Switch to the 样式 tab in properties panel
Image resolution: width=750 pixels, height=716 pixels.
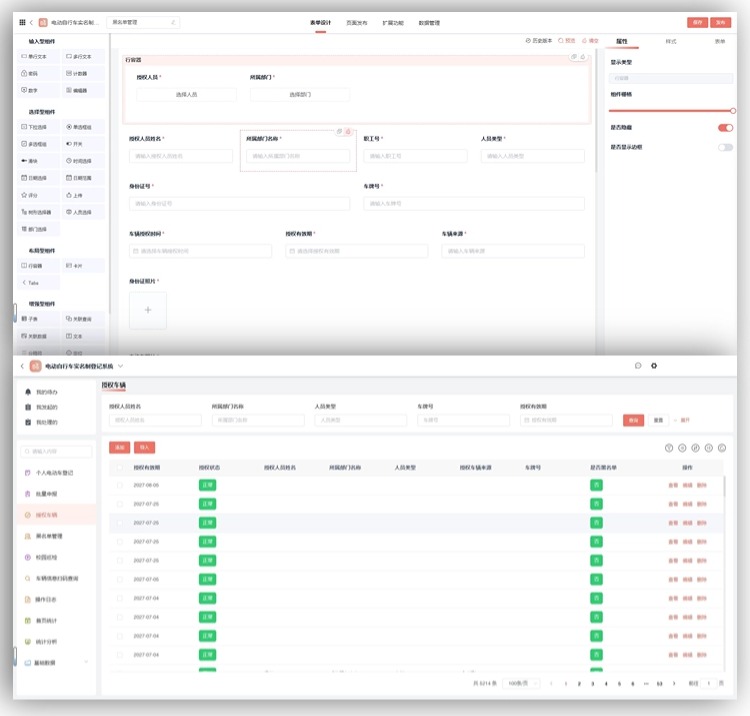670,41
